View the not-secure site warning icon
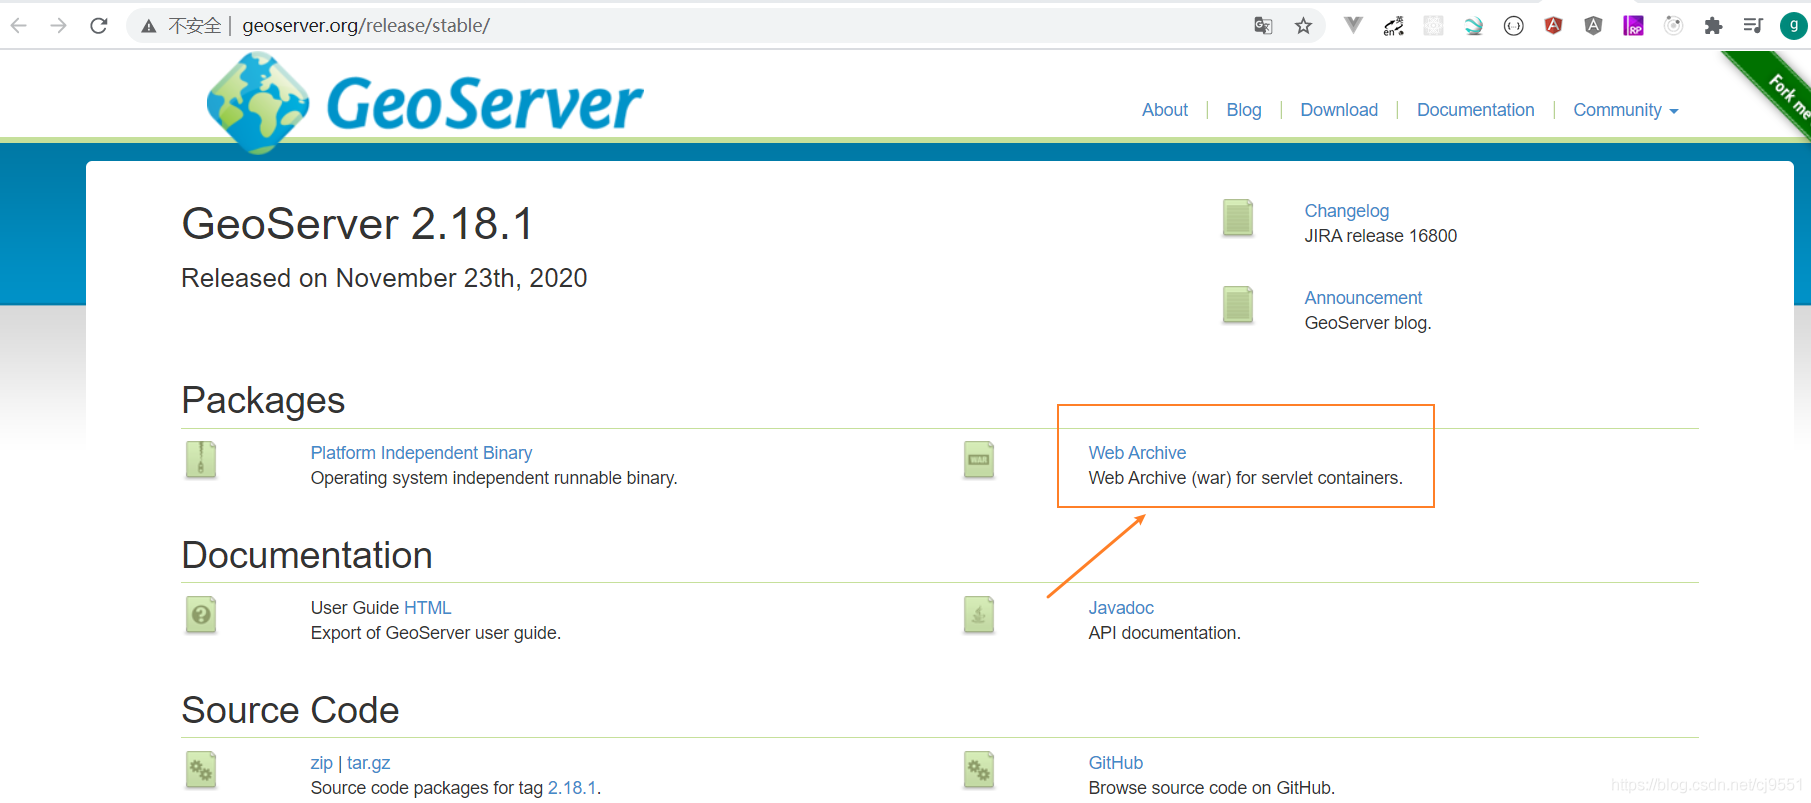Screen dimensions: 1811x803 pyautogui.click(x=149, y=26)
